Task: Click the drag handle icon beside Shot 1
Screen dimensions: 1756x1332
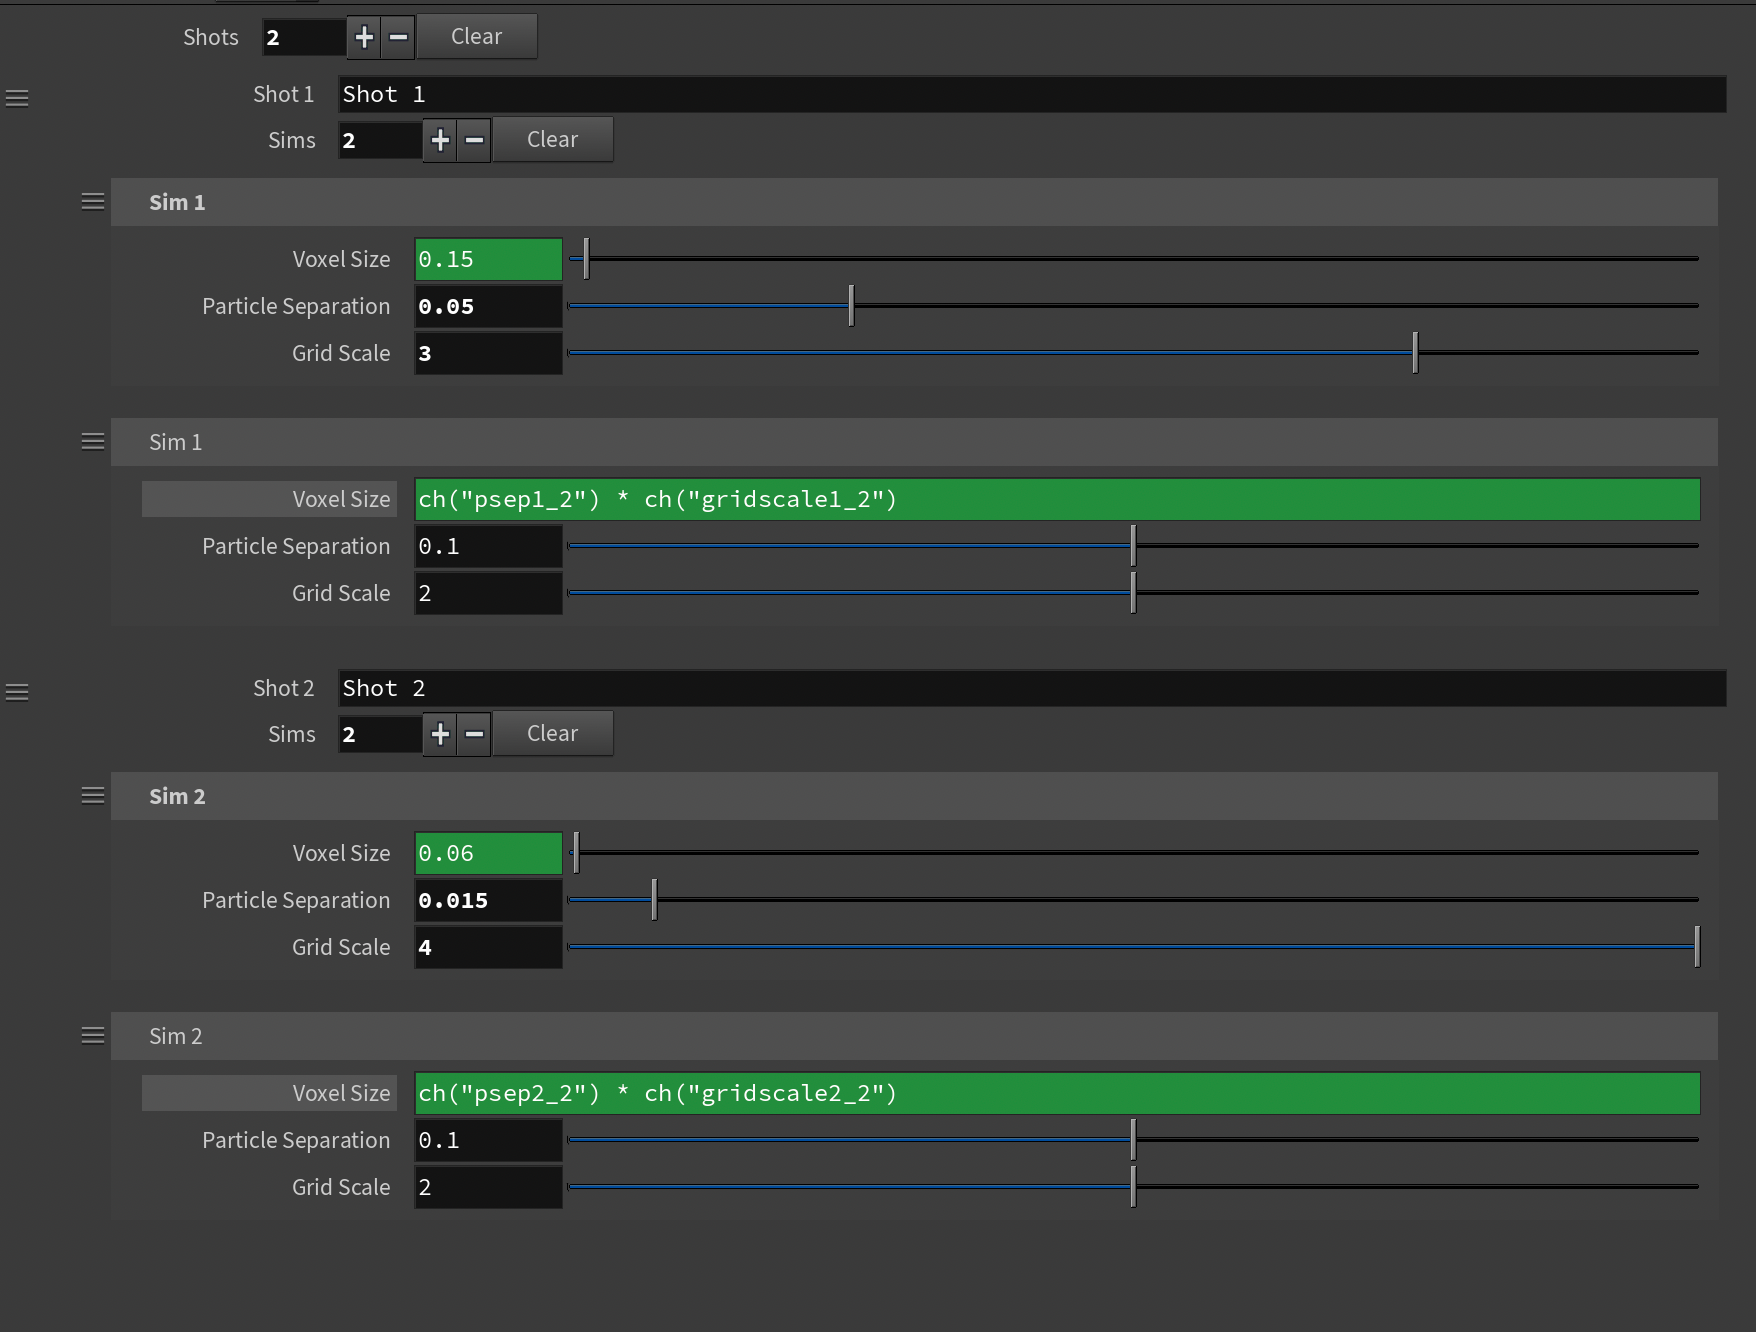Action: pos(17,98)
